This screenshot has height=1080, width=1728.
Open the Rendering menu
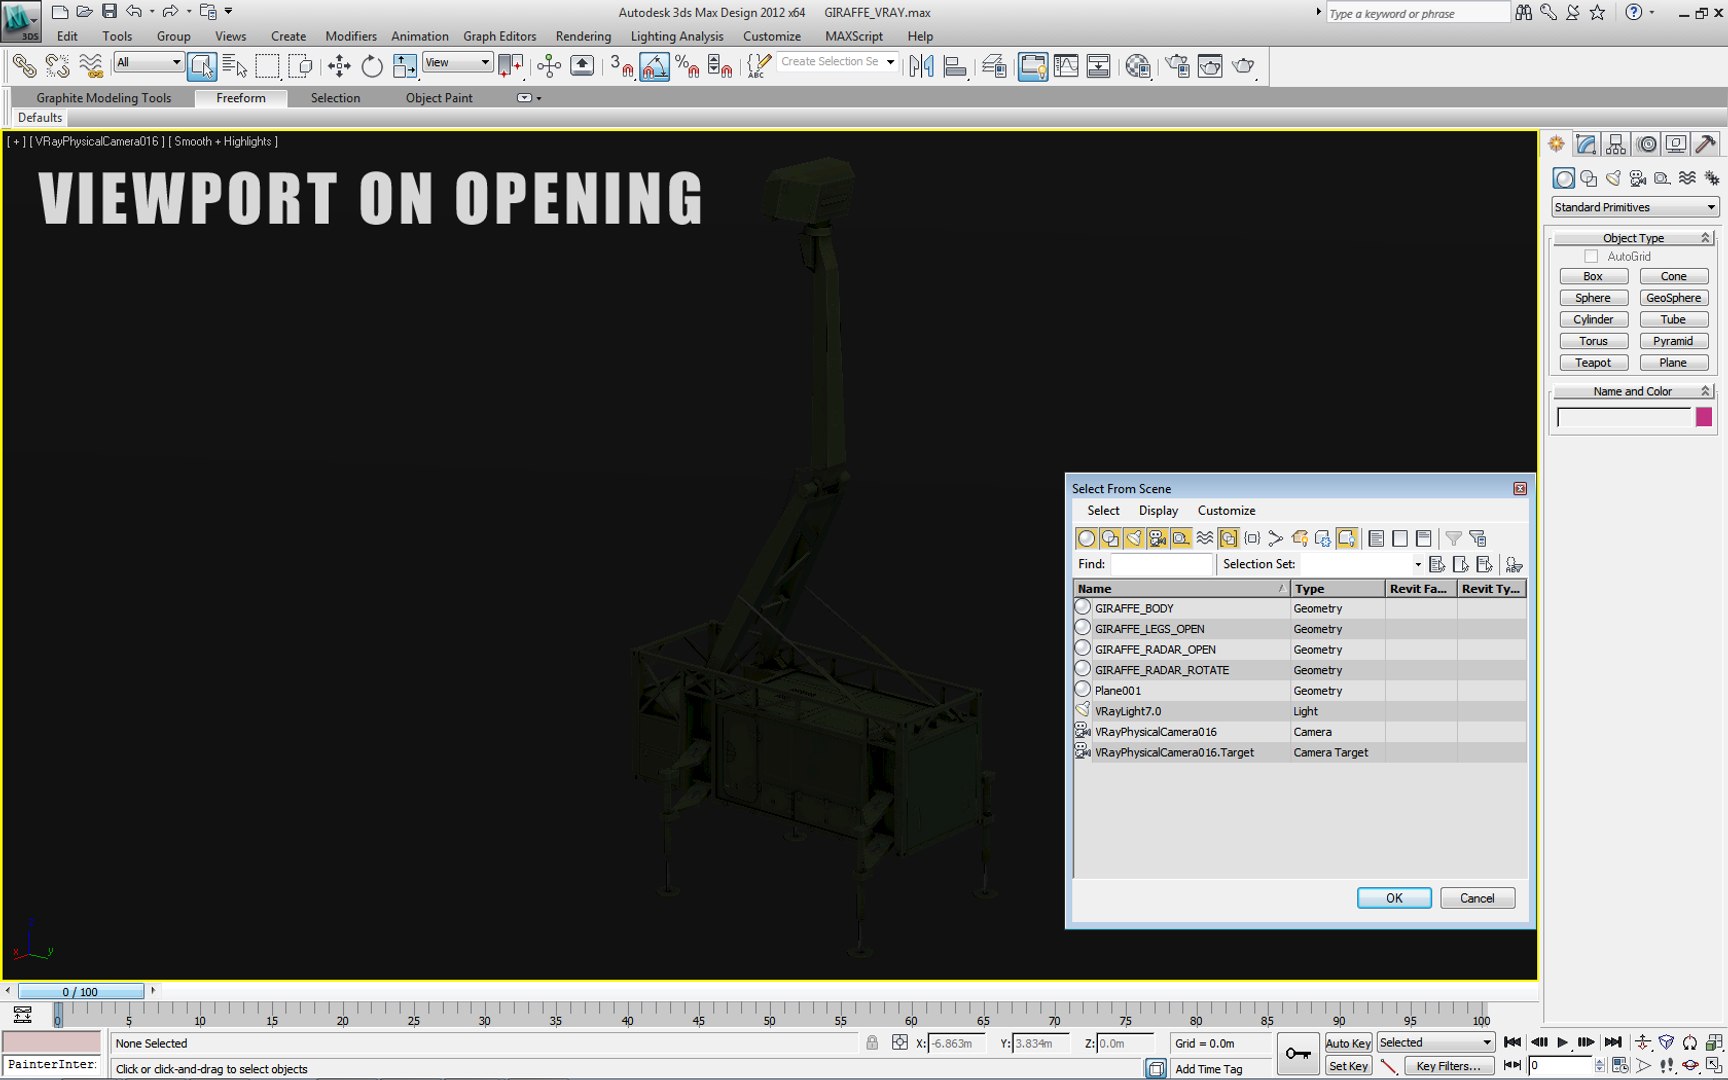(583, 36)
